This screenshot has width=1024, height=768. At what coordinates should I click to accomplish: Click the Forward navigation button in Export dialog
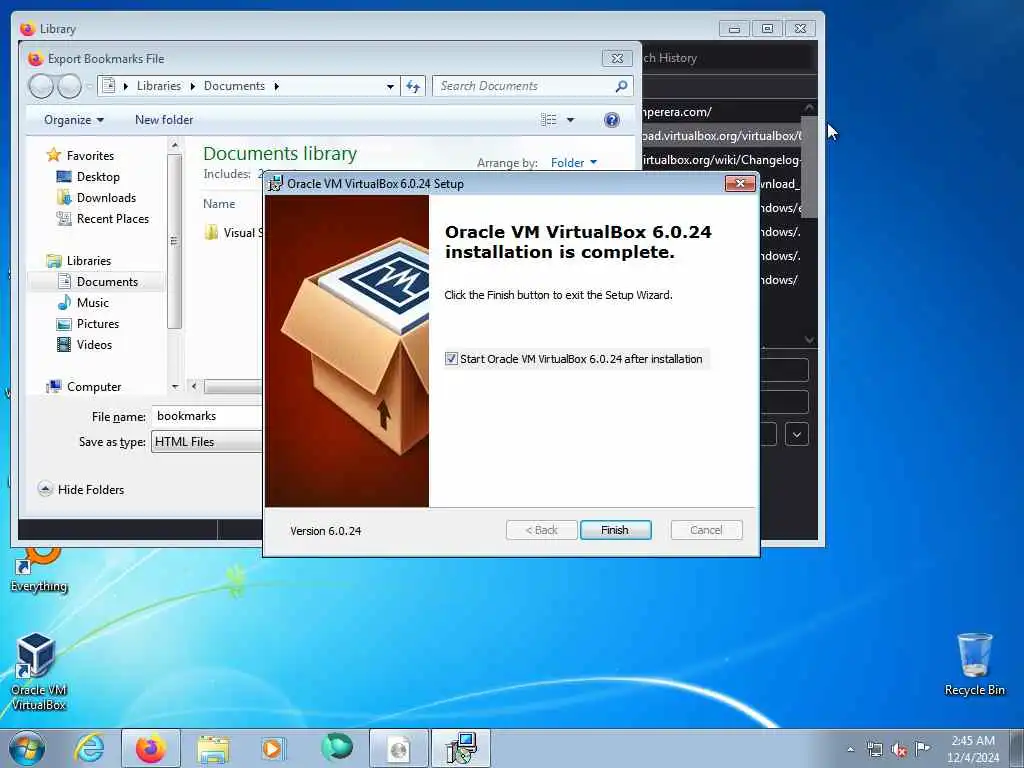click(x=69, y=86)
